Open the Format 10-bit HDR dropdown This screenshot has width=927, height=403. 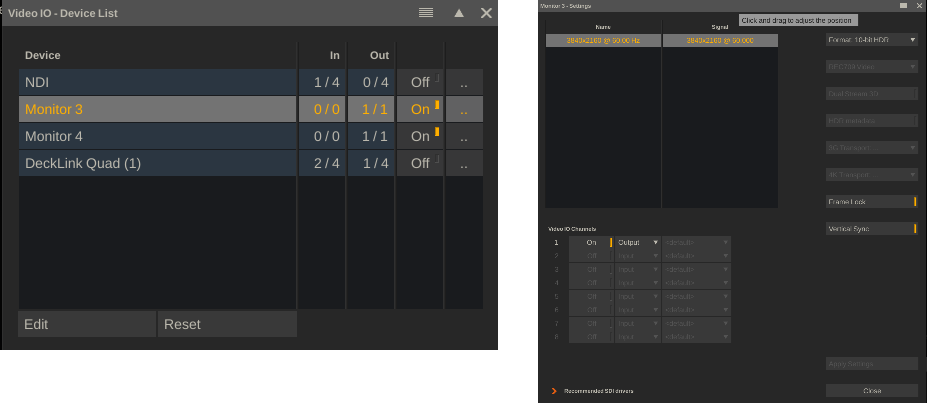click(x=871, y=40)
